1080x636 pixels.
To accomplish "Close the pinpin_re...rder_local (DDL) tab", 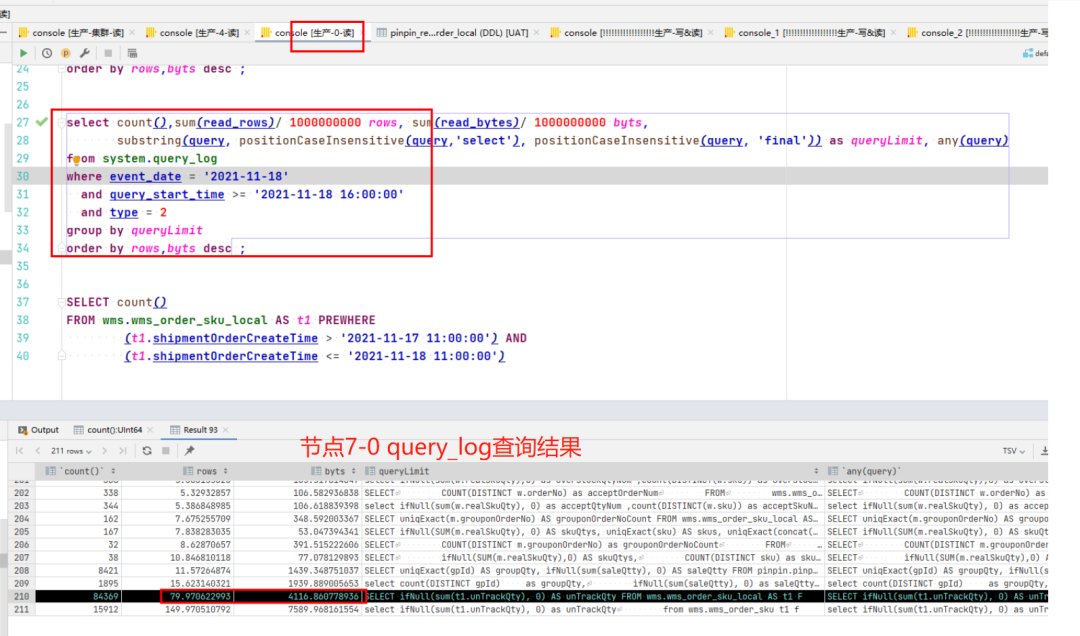I will [x=536, y=32].
